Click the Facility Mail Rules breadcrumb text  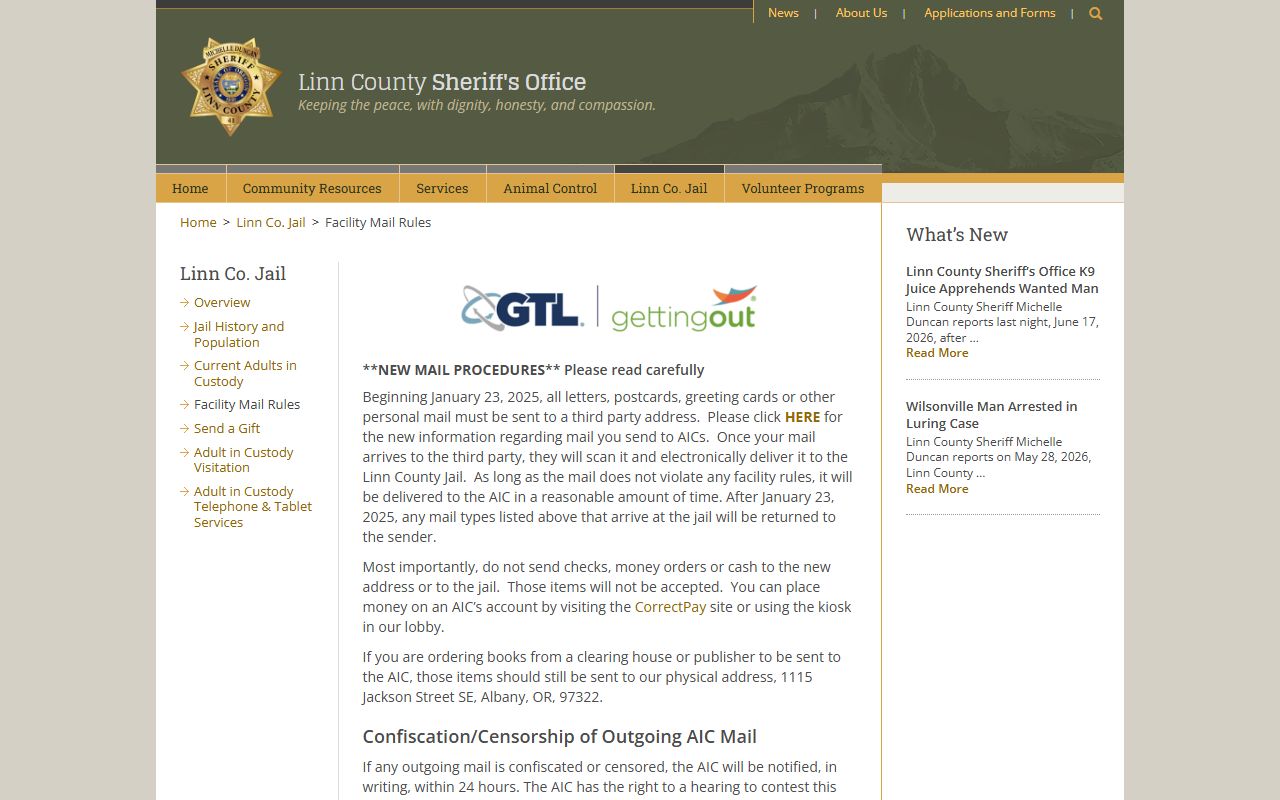click(x=378, y=222)
